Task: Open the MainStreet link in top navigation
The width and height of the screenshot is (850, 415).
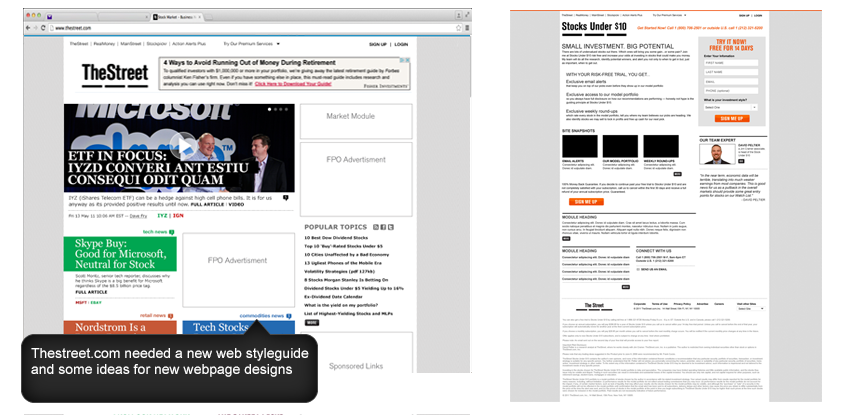Action: (131, 44)
